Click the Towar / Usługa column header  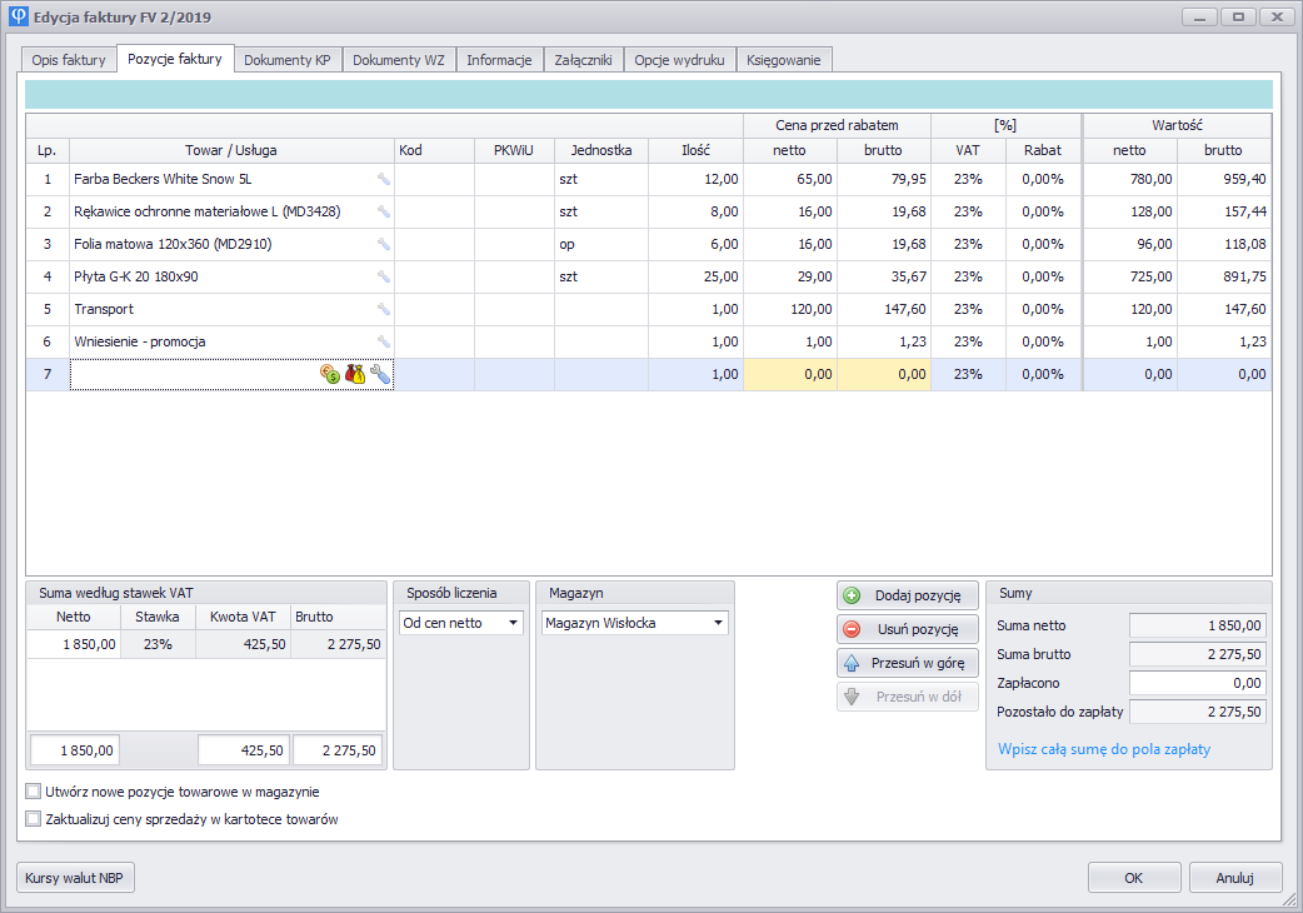[231, 151]
